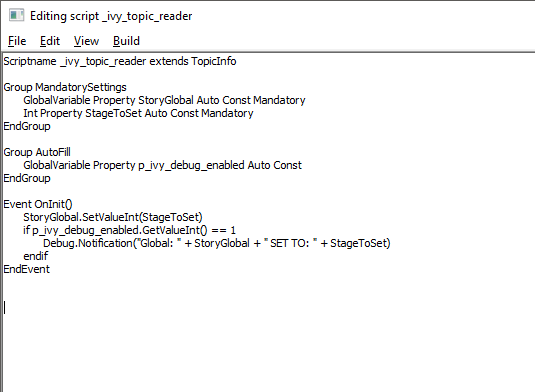Place cursor on the empty line with caret
This screenshot has height=392, width=535.
pos(5,308)
